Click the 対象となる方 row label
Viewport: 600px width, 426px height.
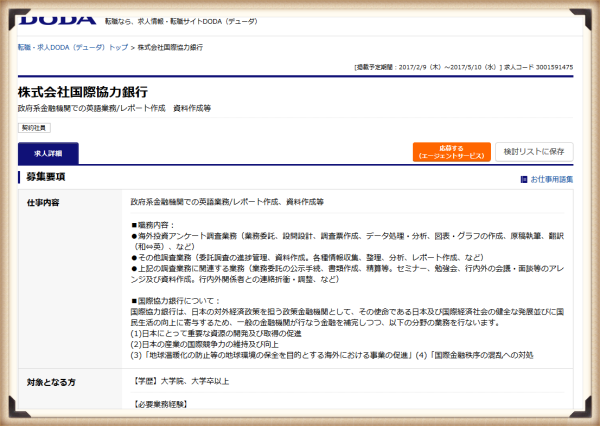51,382
